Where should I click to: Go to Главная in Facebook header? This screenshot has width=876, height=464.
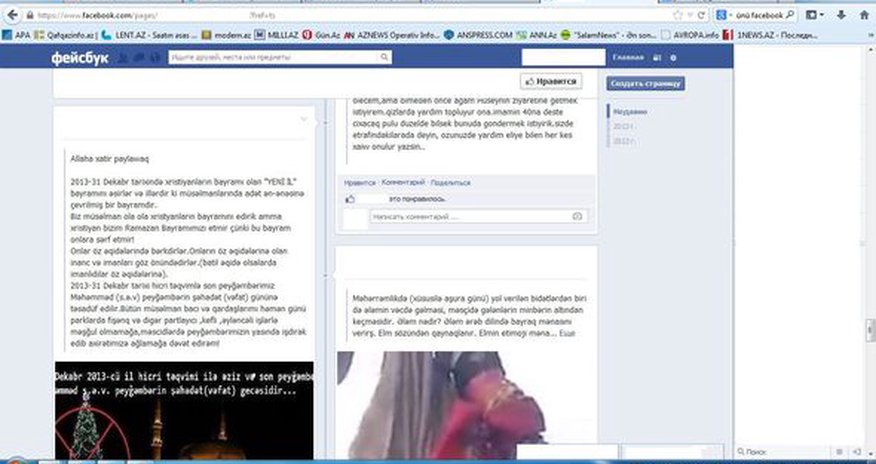click(629, 58)
